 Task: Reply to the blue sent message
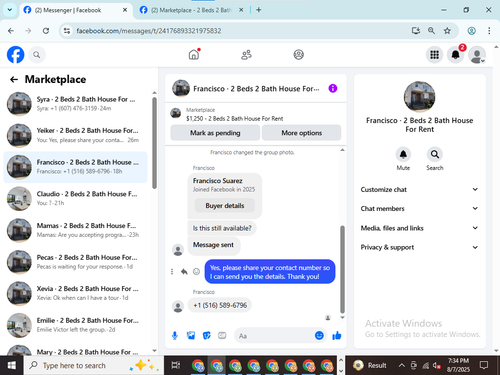(x=184, y=272)
